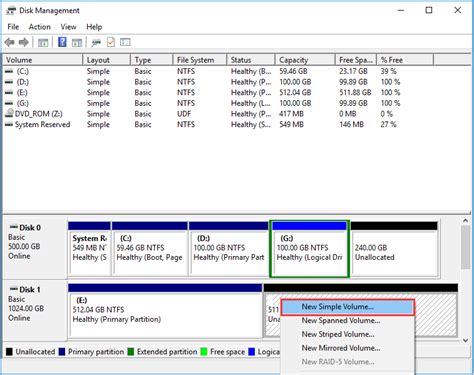The width and height of the screenshot is (474, 375).
Task: Click the UDF file system cell
Action: click(x=184, y=114)
